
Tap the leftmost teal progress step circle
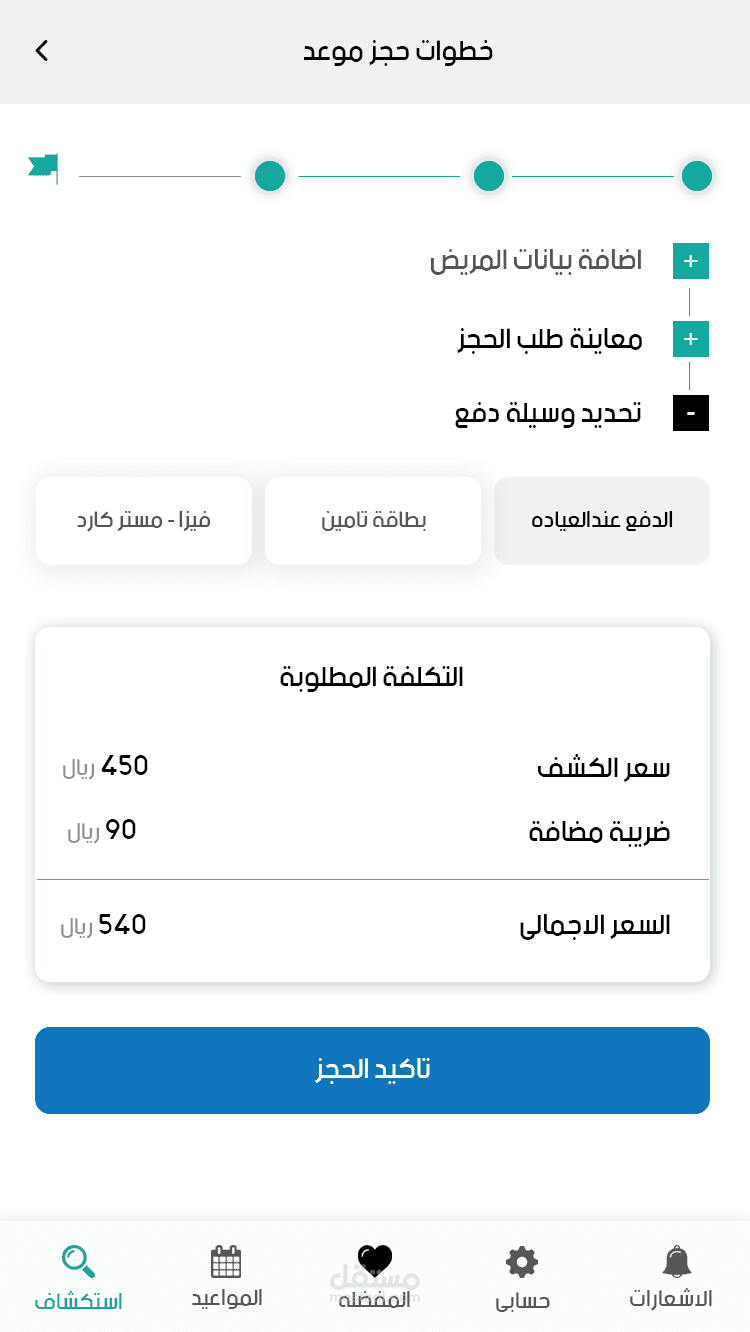point(270,176)
